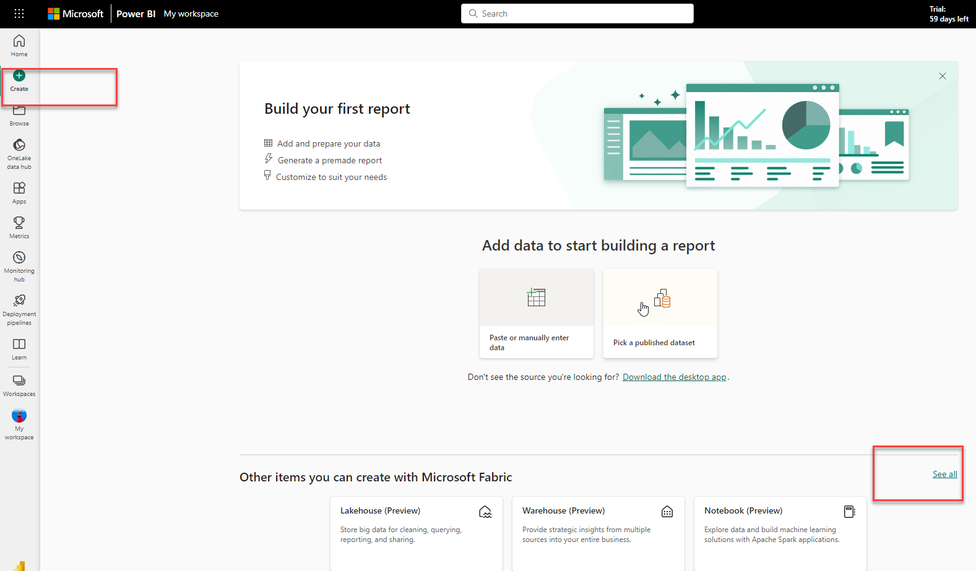Click 'Customize to suit your needs' text
This screenshot has height=571, width=976.
(331, 177)
